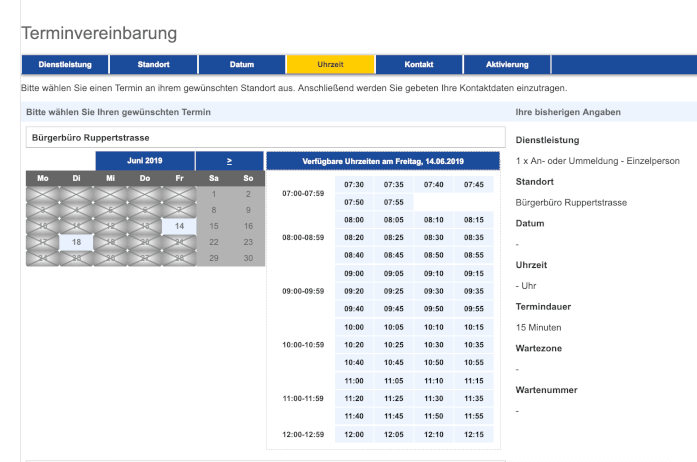Pick the 12:15 time slot
This screenshot has height=462, width=697.
coord(474,435)
